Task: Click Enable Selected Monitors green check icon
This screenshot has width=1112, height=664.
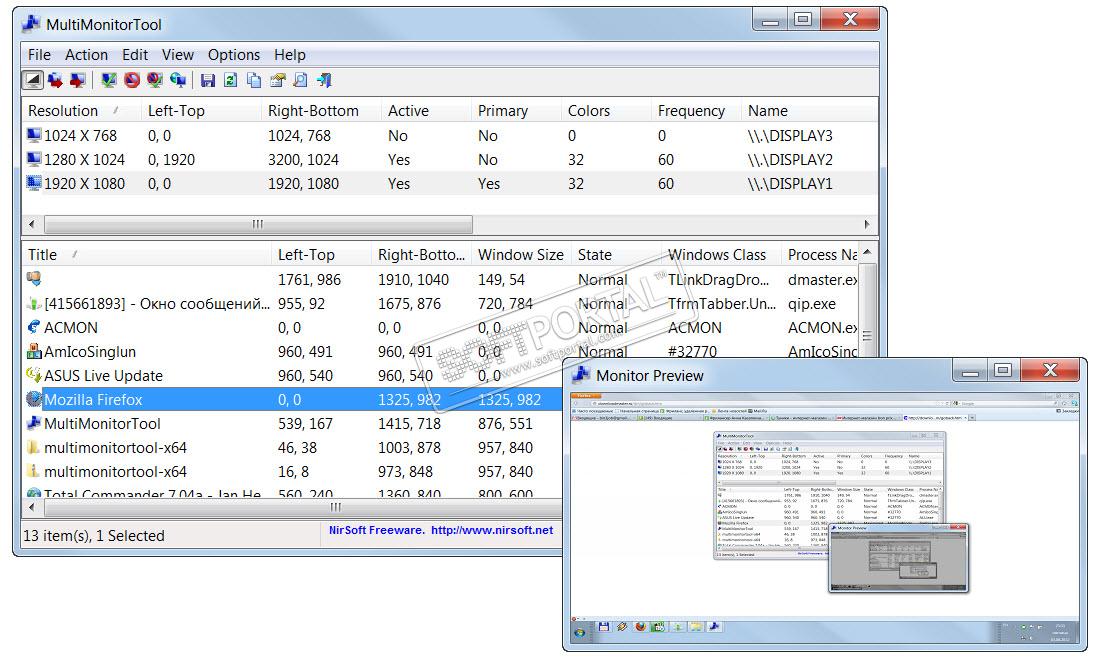Action: (109, 80)
